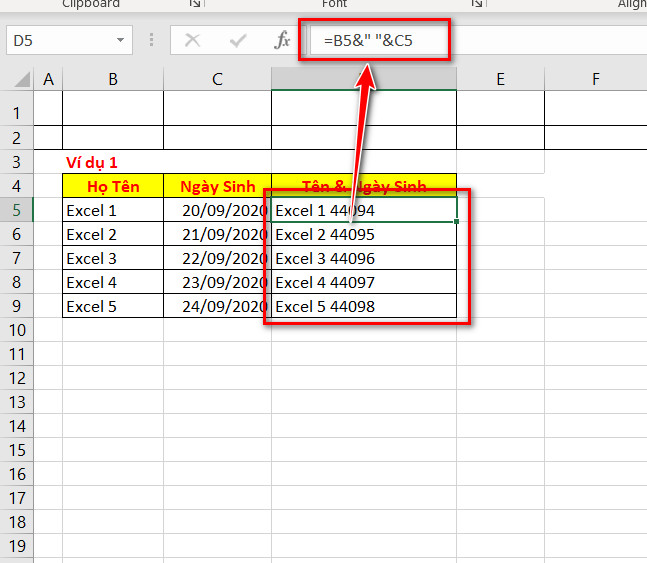Screen dimensions: 647x563
Task: Click the cell "Excel 3 44096"
Action: pyautogui.click(x=364, y=258)
